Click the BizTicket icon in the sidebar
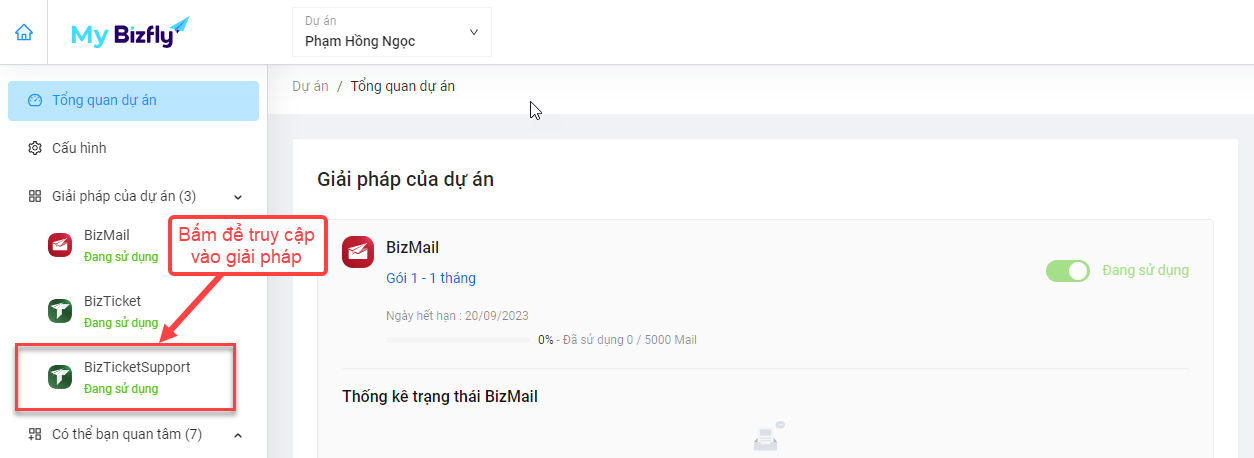 pyautogui.click(x=60, y=311)
